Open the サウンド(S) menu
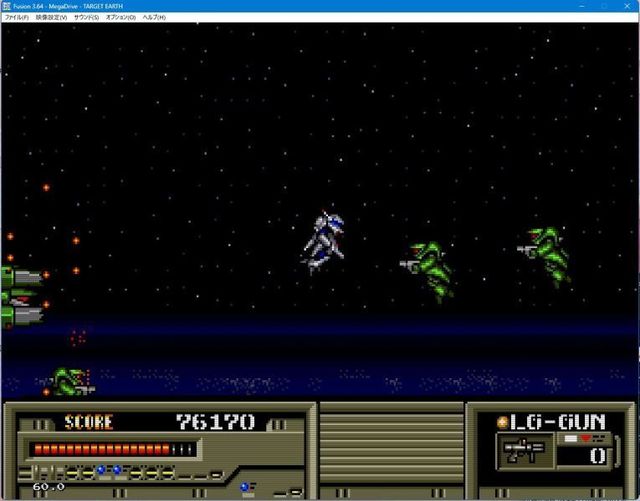The width and height of the screenshot is (640, 501). pos(86,17)
